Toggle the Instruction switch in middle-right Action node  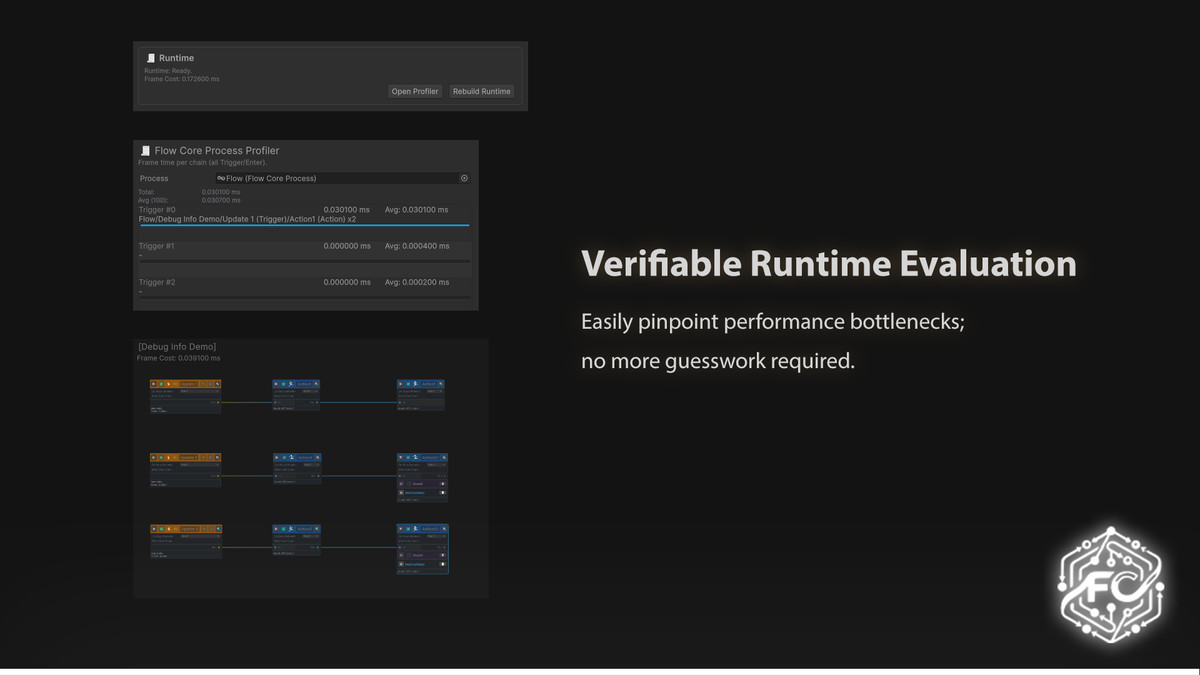[441, 493]
